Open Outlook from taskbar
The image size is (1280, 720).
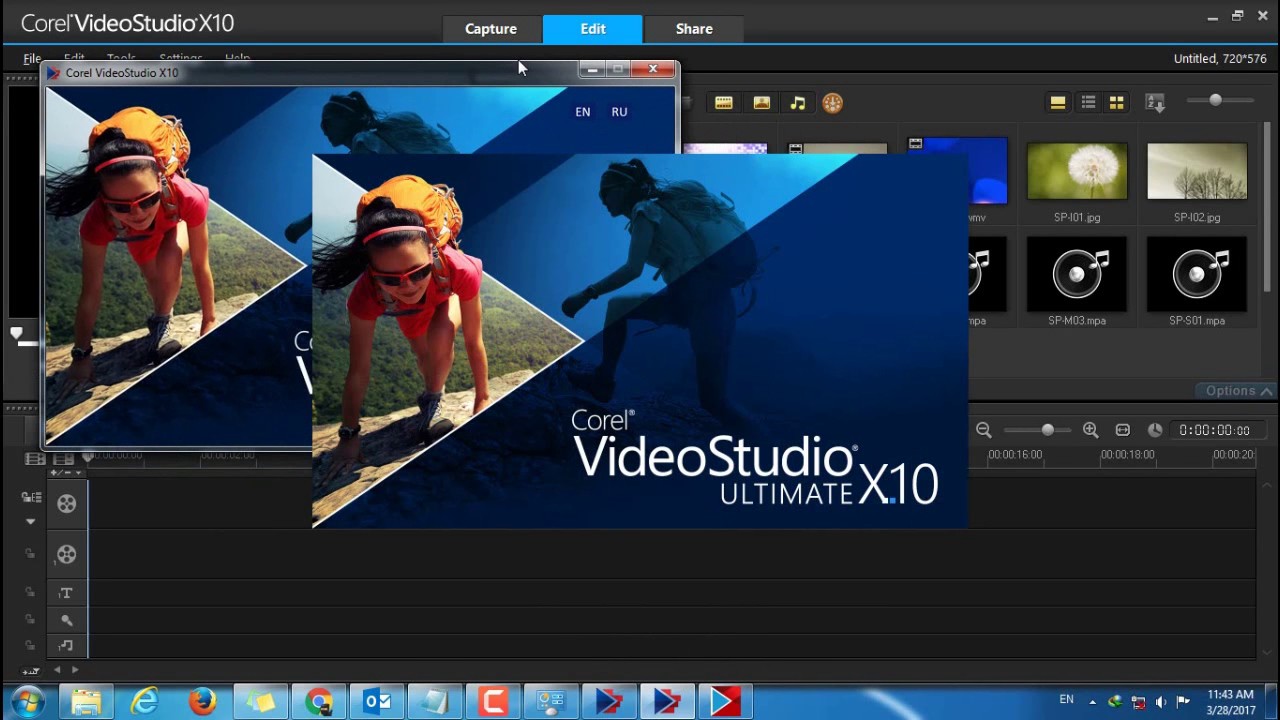click(x=377, y=702)
